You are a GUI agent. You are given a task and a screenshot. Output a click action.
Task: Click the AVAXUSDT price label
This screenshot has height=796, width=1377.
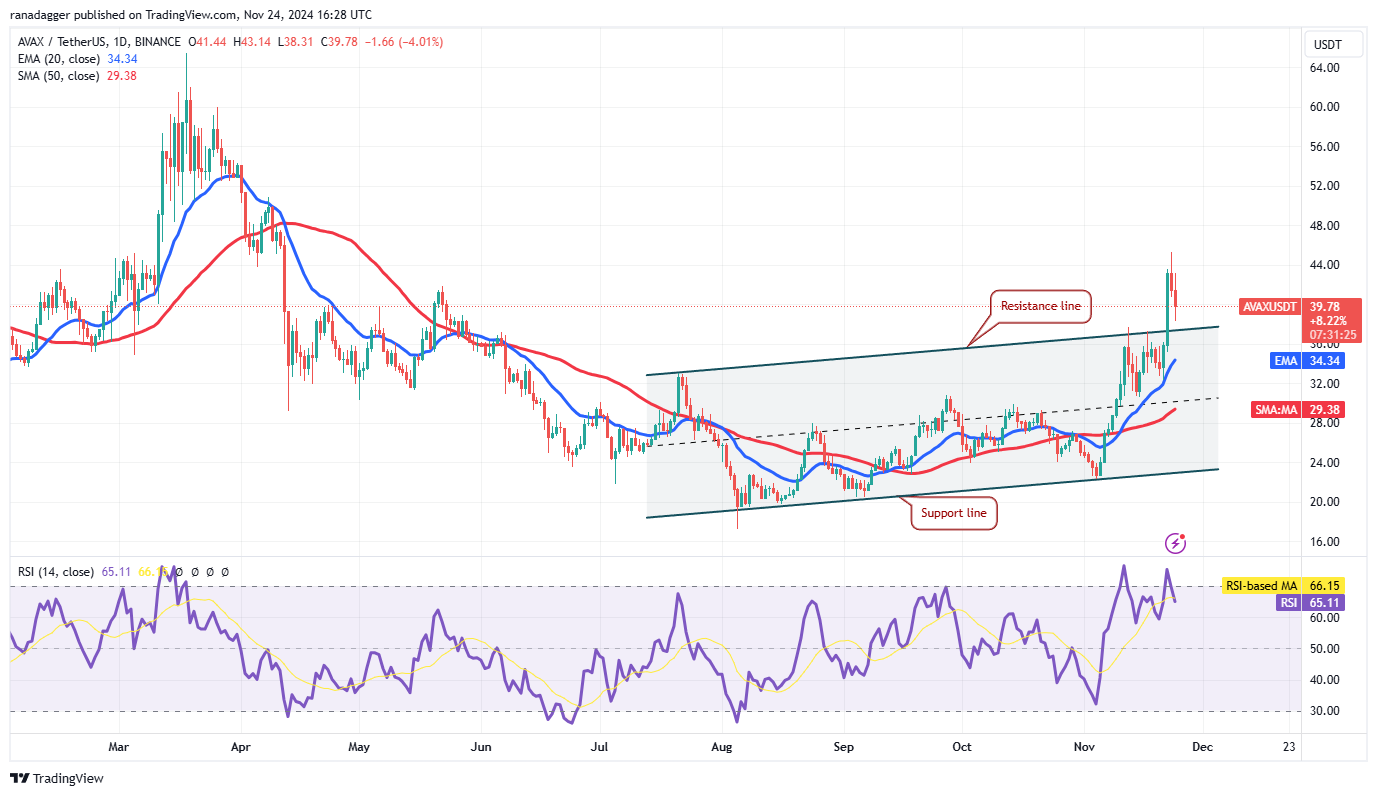click(1270, 307)
